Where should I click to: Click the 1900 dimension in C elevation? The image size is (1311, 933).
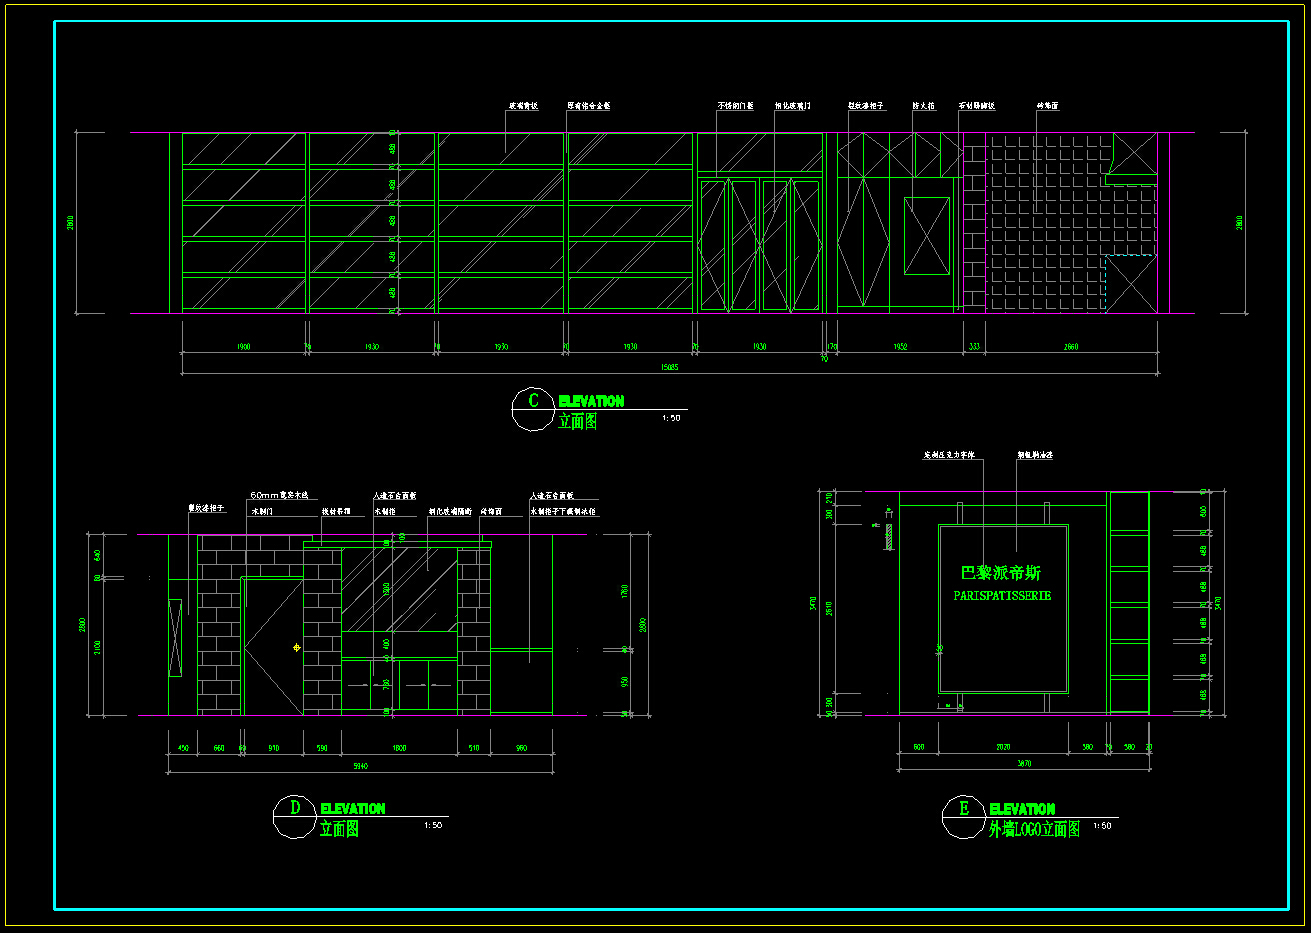243,347
